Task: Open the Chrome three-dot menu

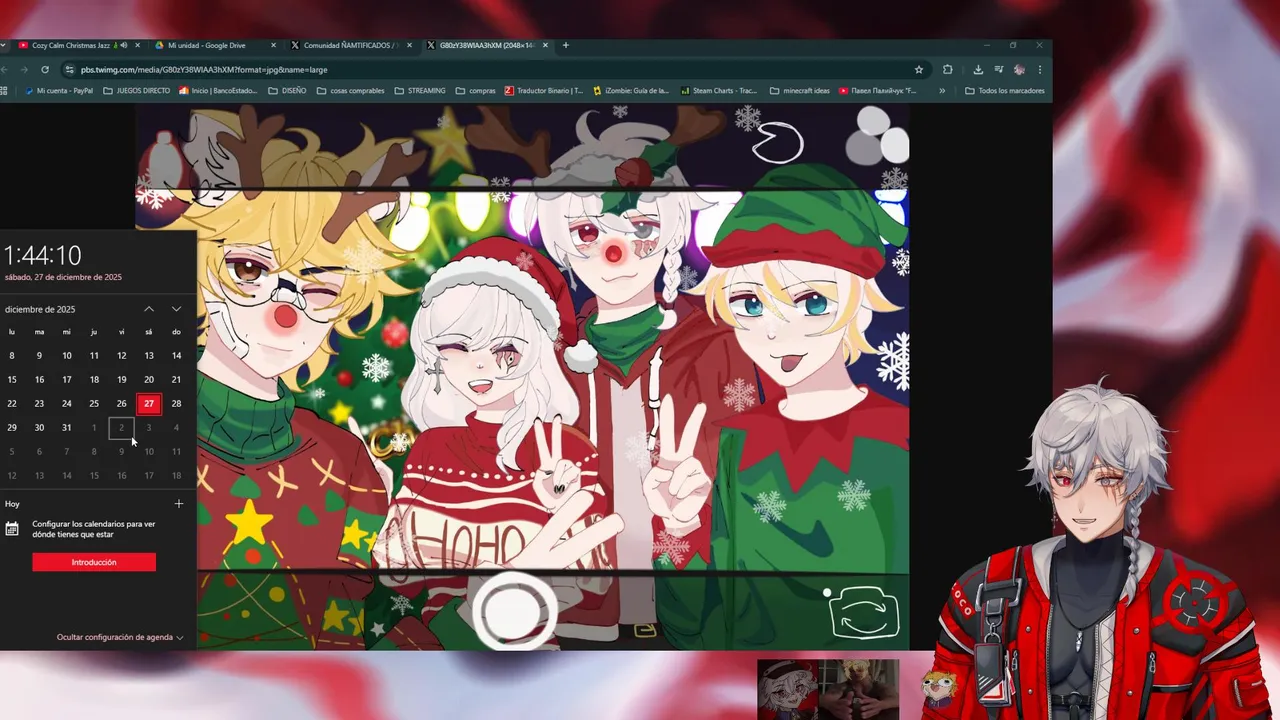Action: [1040, 70]
